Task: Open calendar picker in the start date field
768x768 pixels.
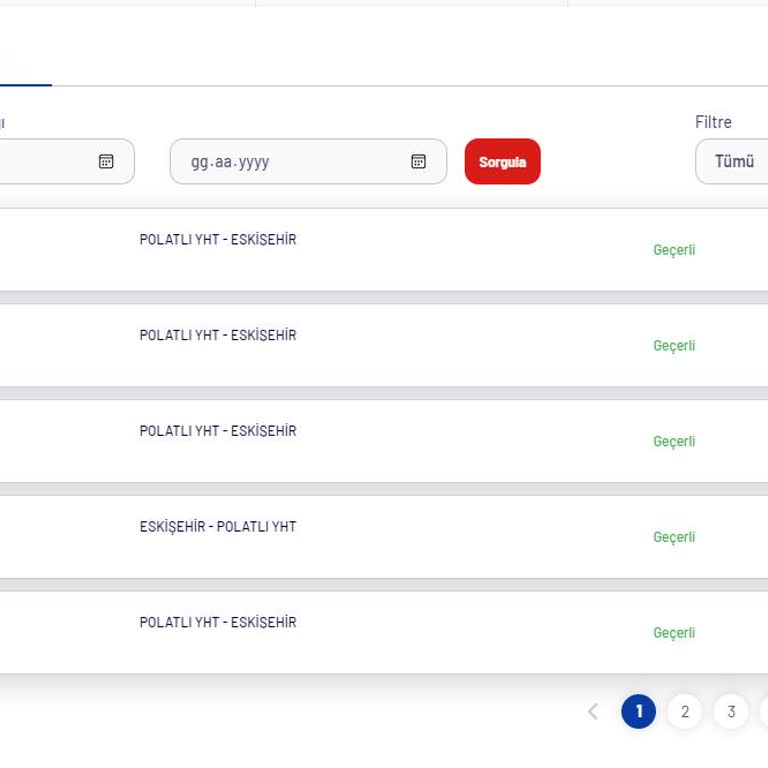Action: [106, 162]
